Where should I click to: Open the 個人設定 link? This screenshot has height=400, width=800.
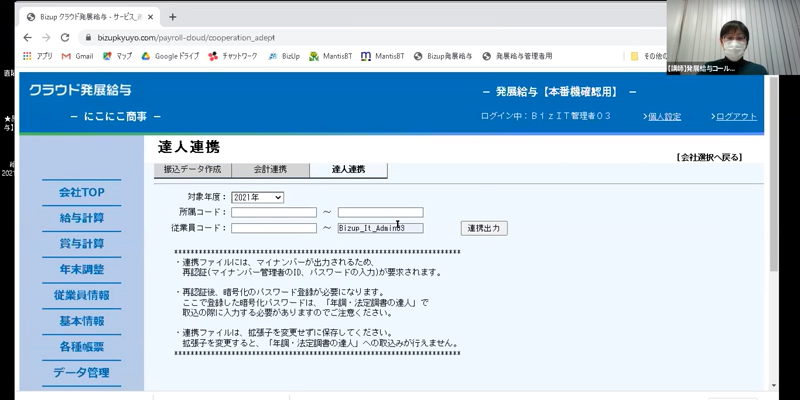[664, 117]
